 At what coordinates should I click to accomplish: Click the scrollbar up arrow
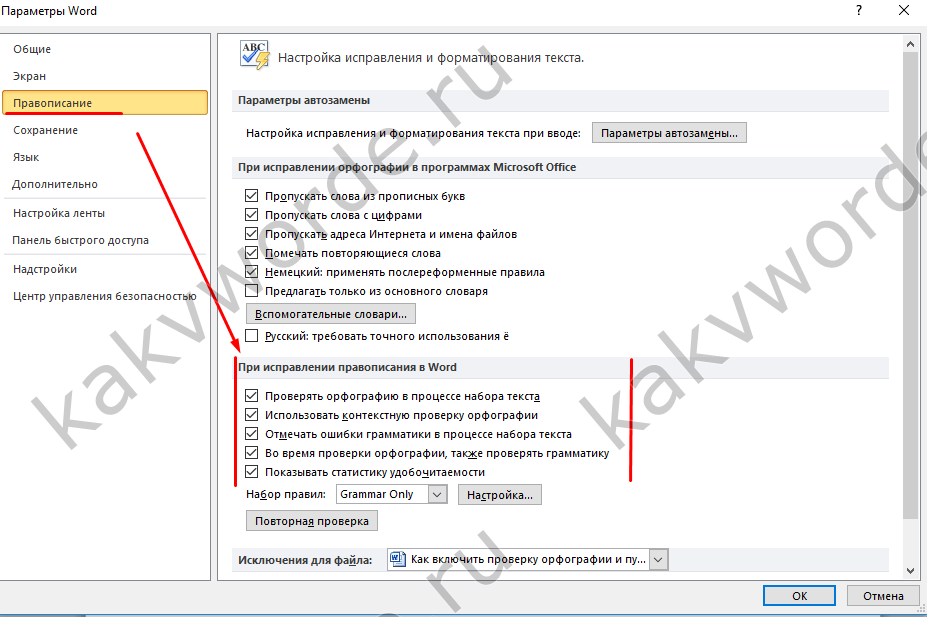[910, 44]
